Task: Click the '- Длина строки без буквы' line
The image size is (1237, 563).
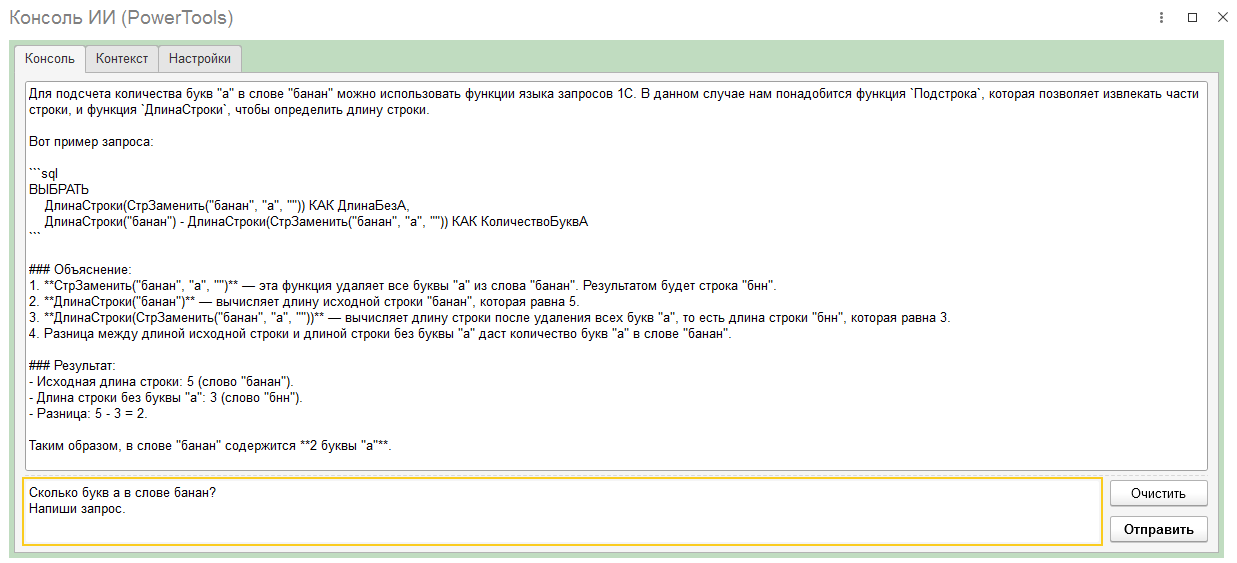Action: click(166, 399)
